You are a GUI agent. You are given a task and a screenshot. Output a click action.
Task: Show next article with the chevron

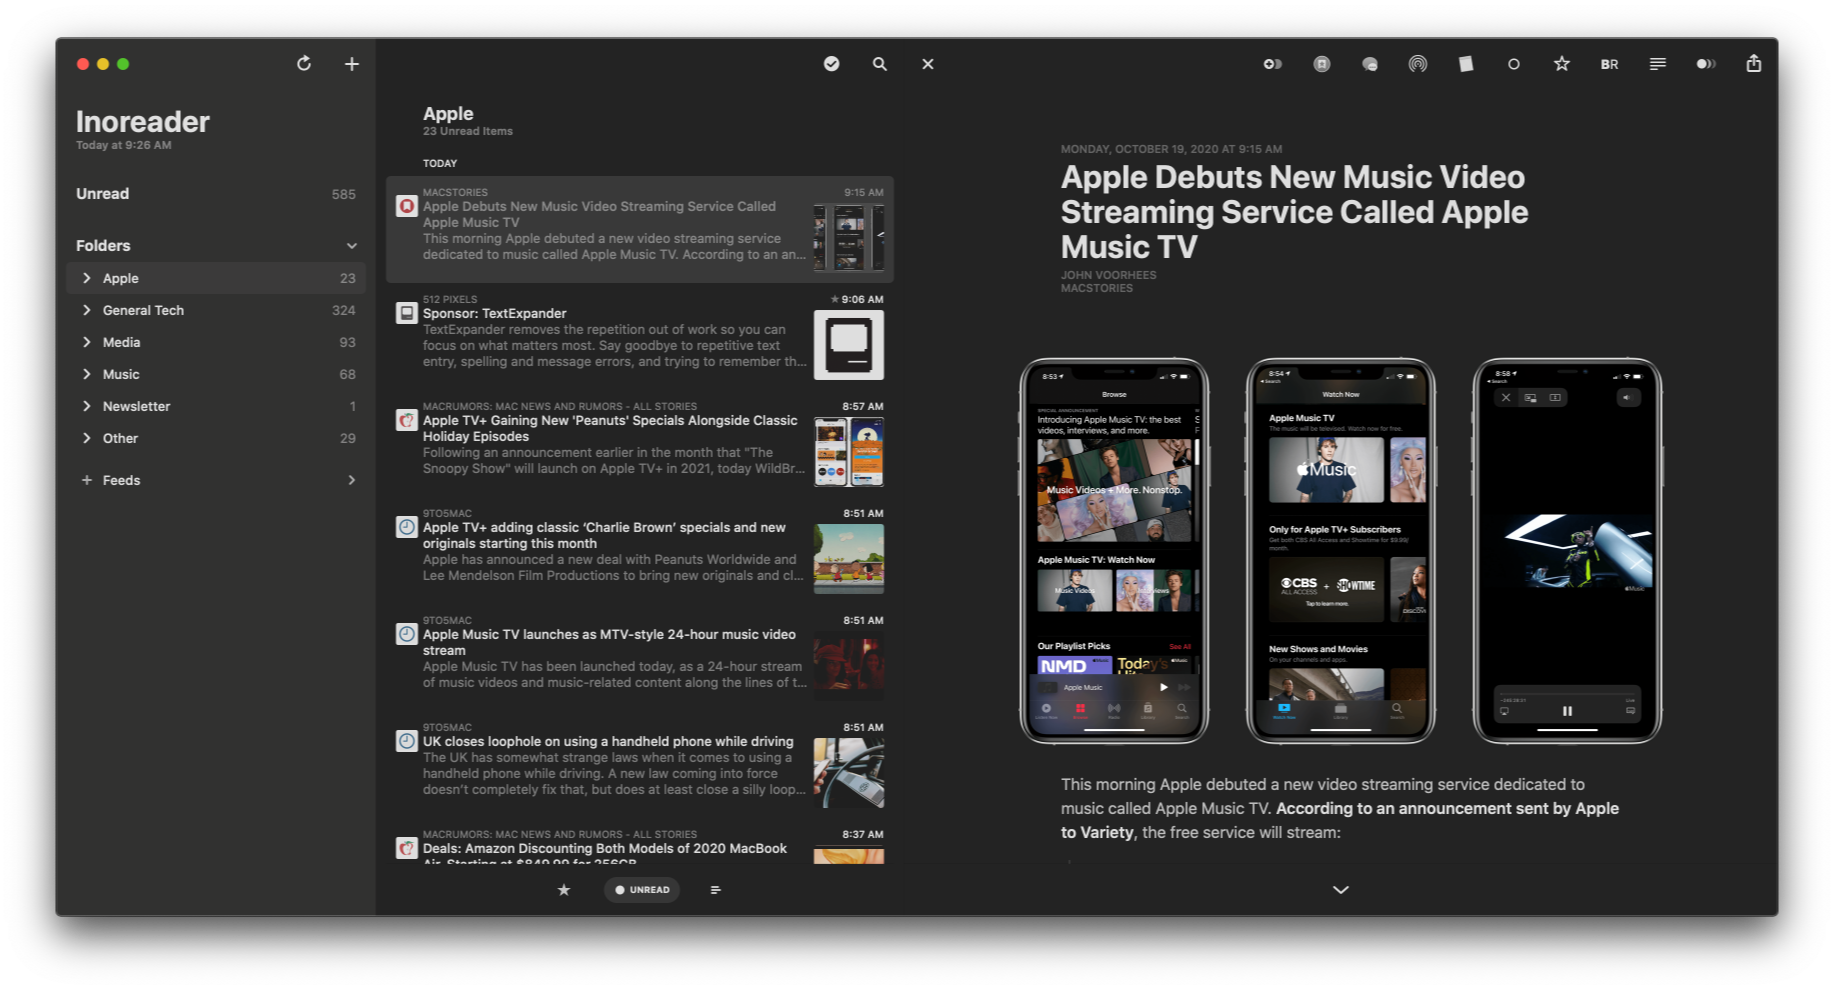click(x=1339, y=888)
